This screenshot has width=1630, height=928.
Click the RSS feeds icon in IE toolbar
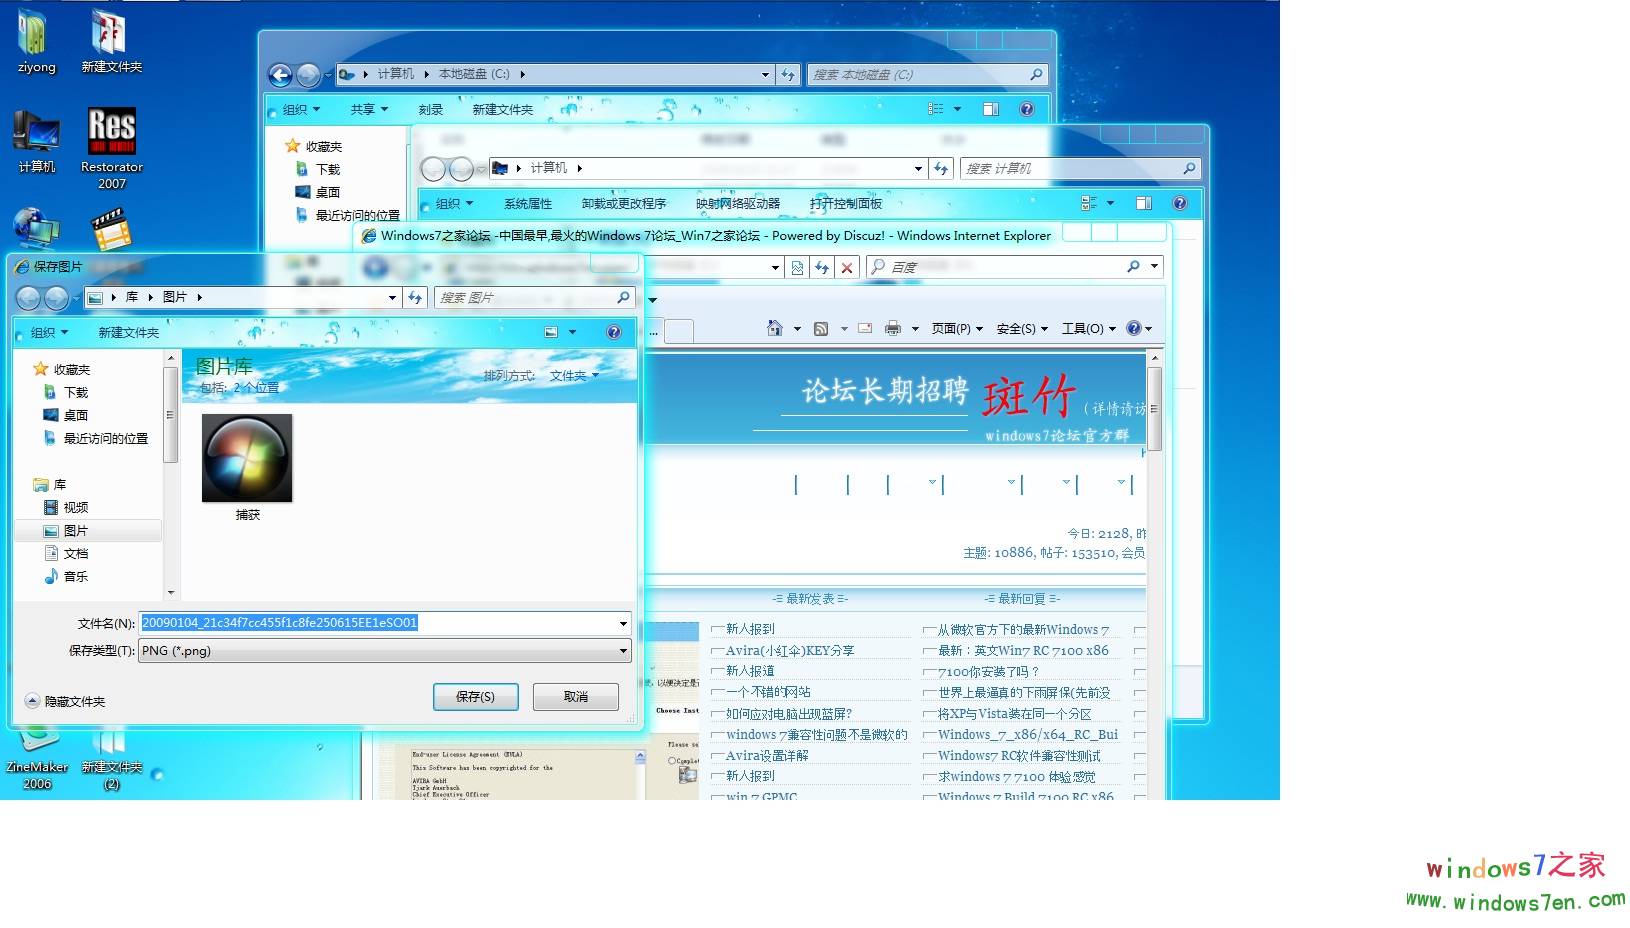[x=820, y=328]
